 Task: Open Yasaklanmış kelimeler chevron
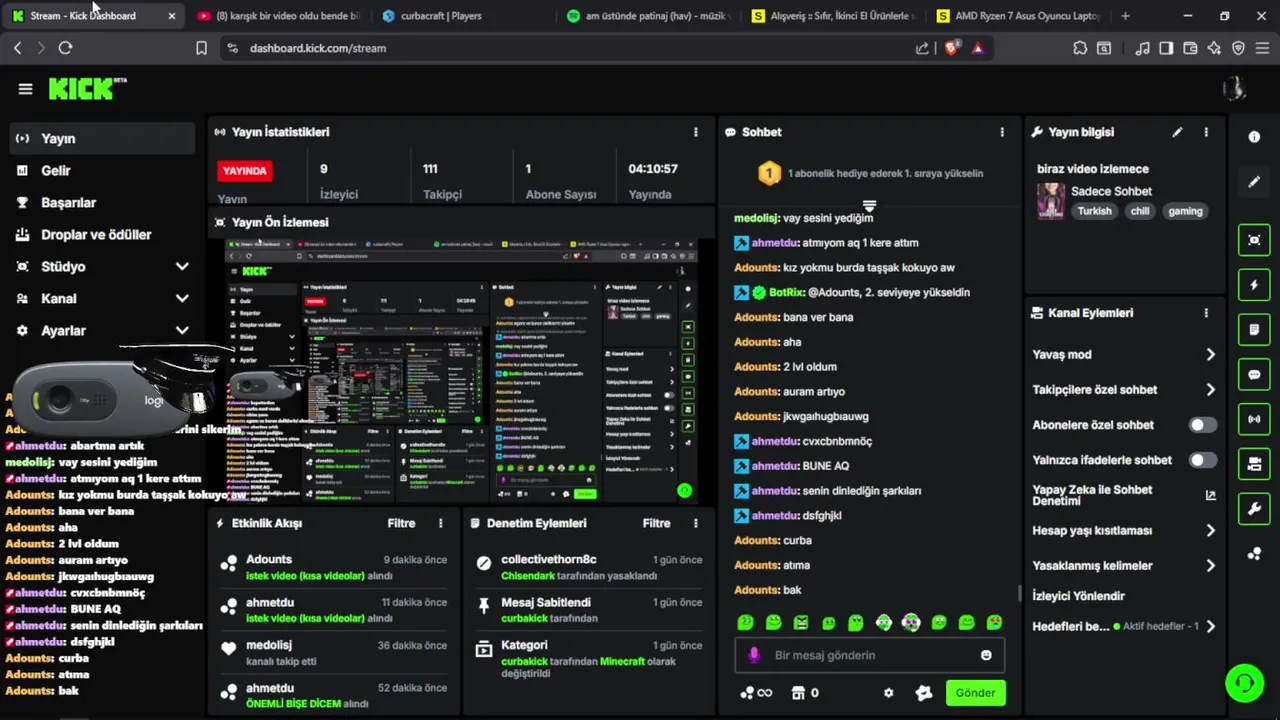coord(1210,566)
